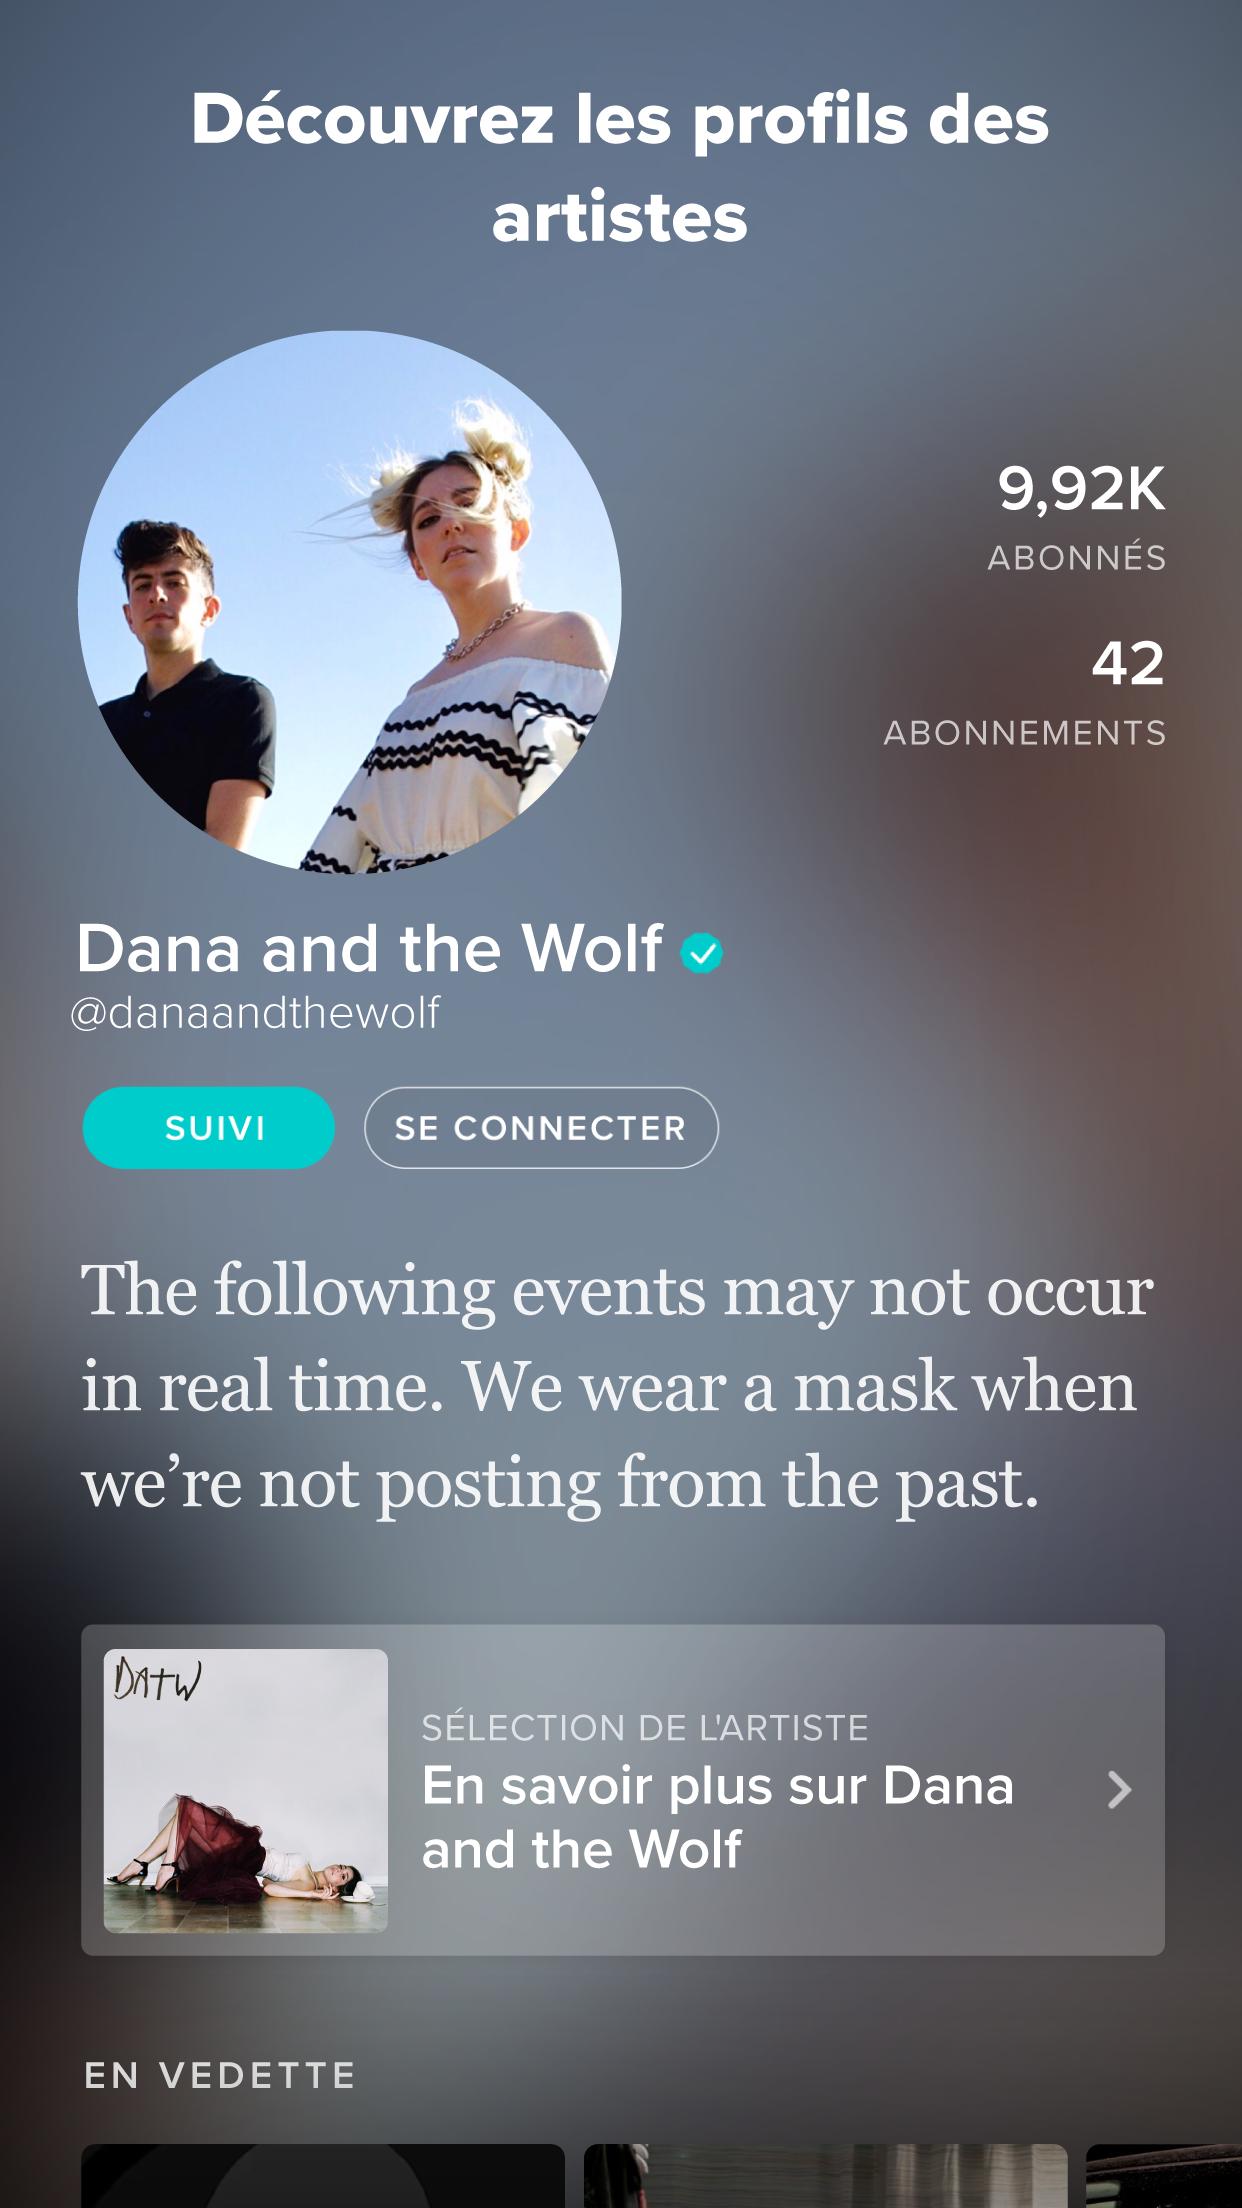Tap the artist bio text
Viewport: 1242px width, 2208px height.
(617, 1387)
